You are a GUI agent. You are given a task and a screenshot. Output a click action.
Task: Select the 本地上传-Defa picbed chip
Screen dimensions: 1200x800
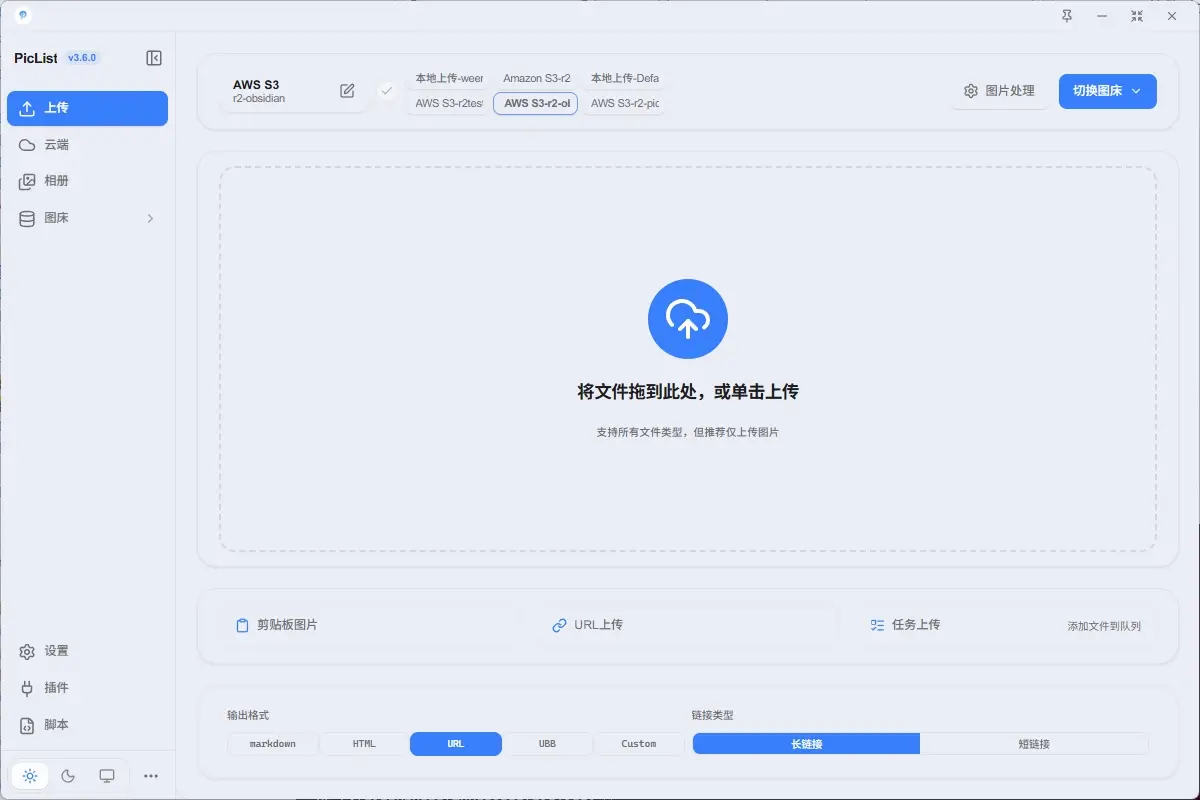pyautogui.click(x=624, y=79)
